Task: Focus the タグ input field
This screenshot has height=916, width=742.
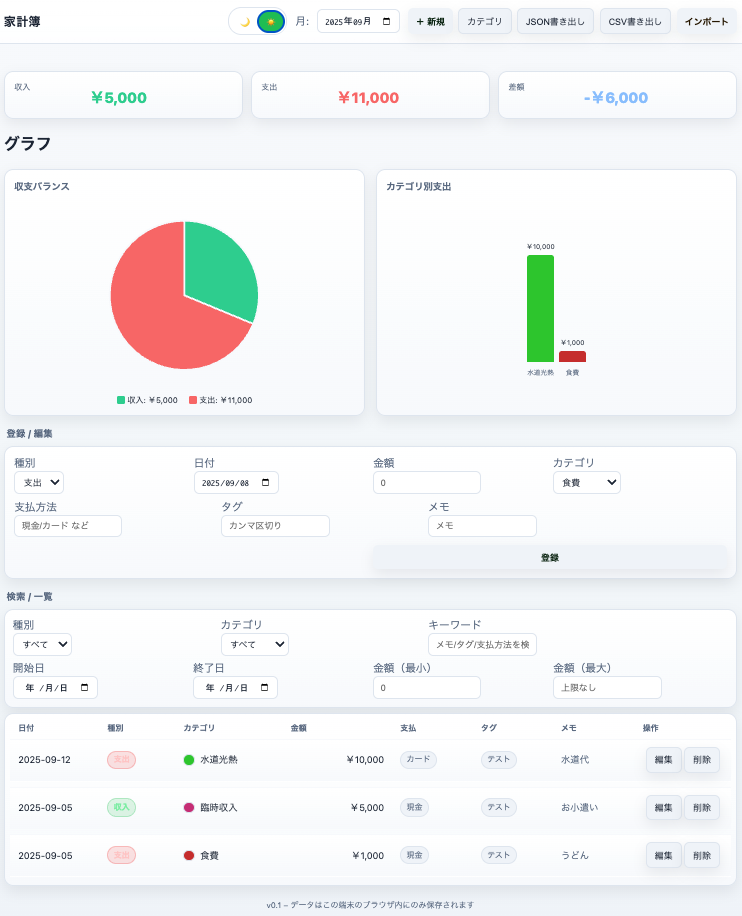Action: [275, 526]
